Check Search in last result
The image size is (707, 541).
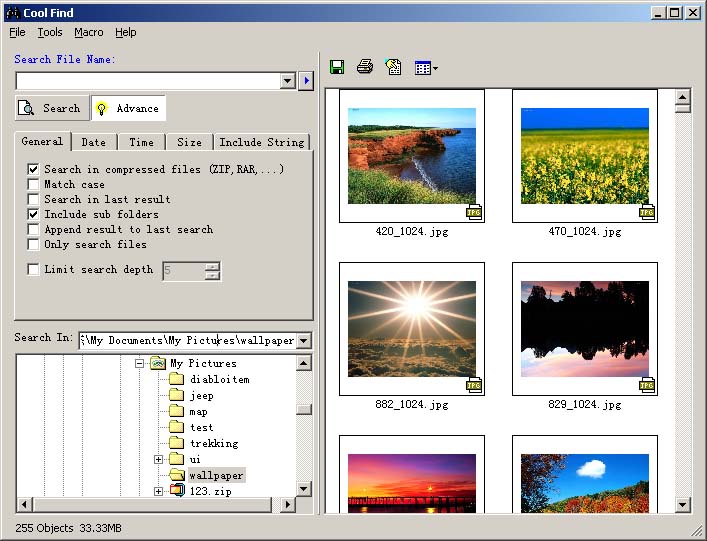[33, 199]
